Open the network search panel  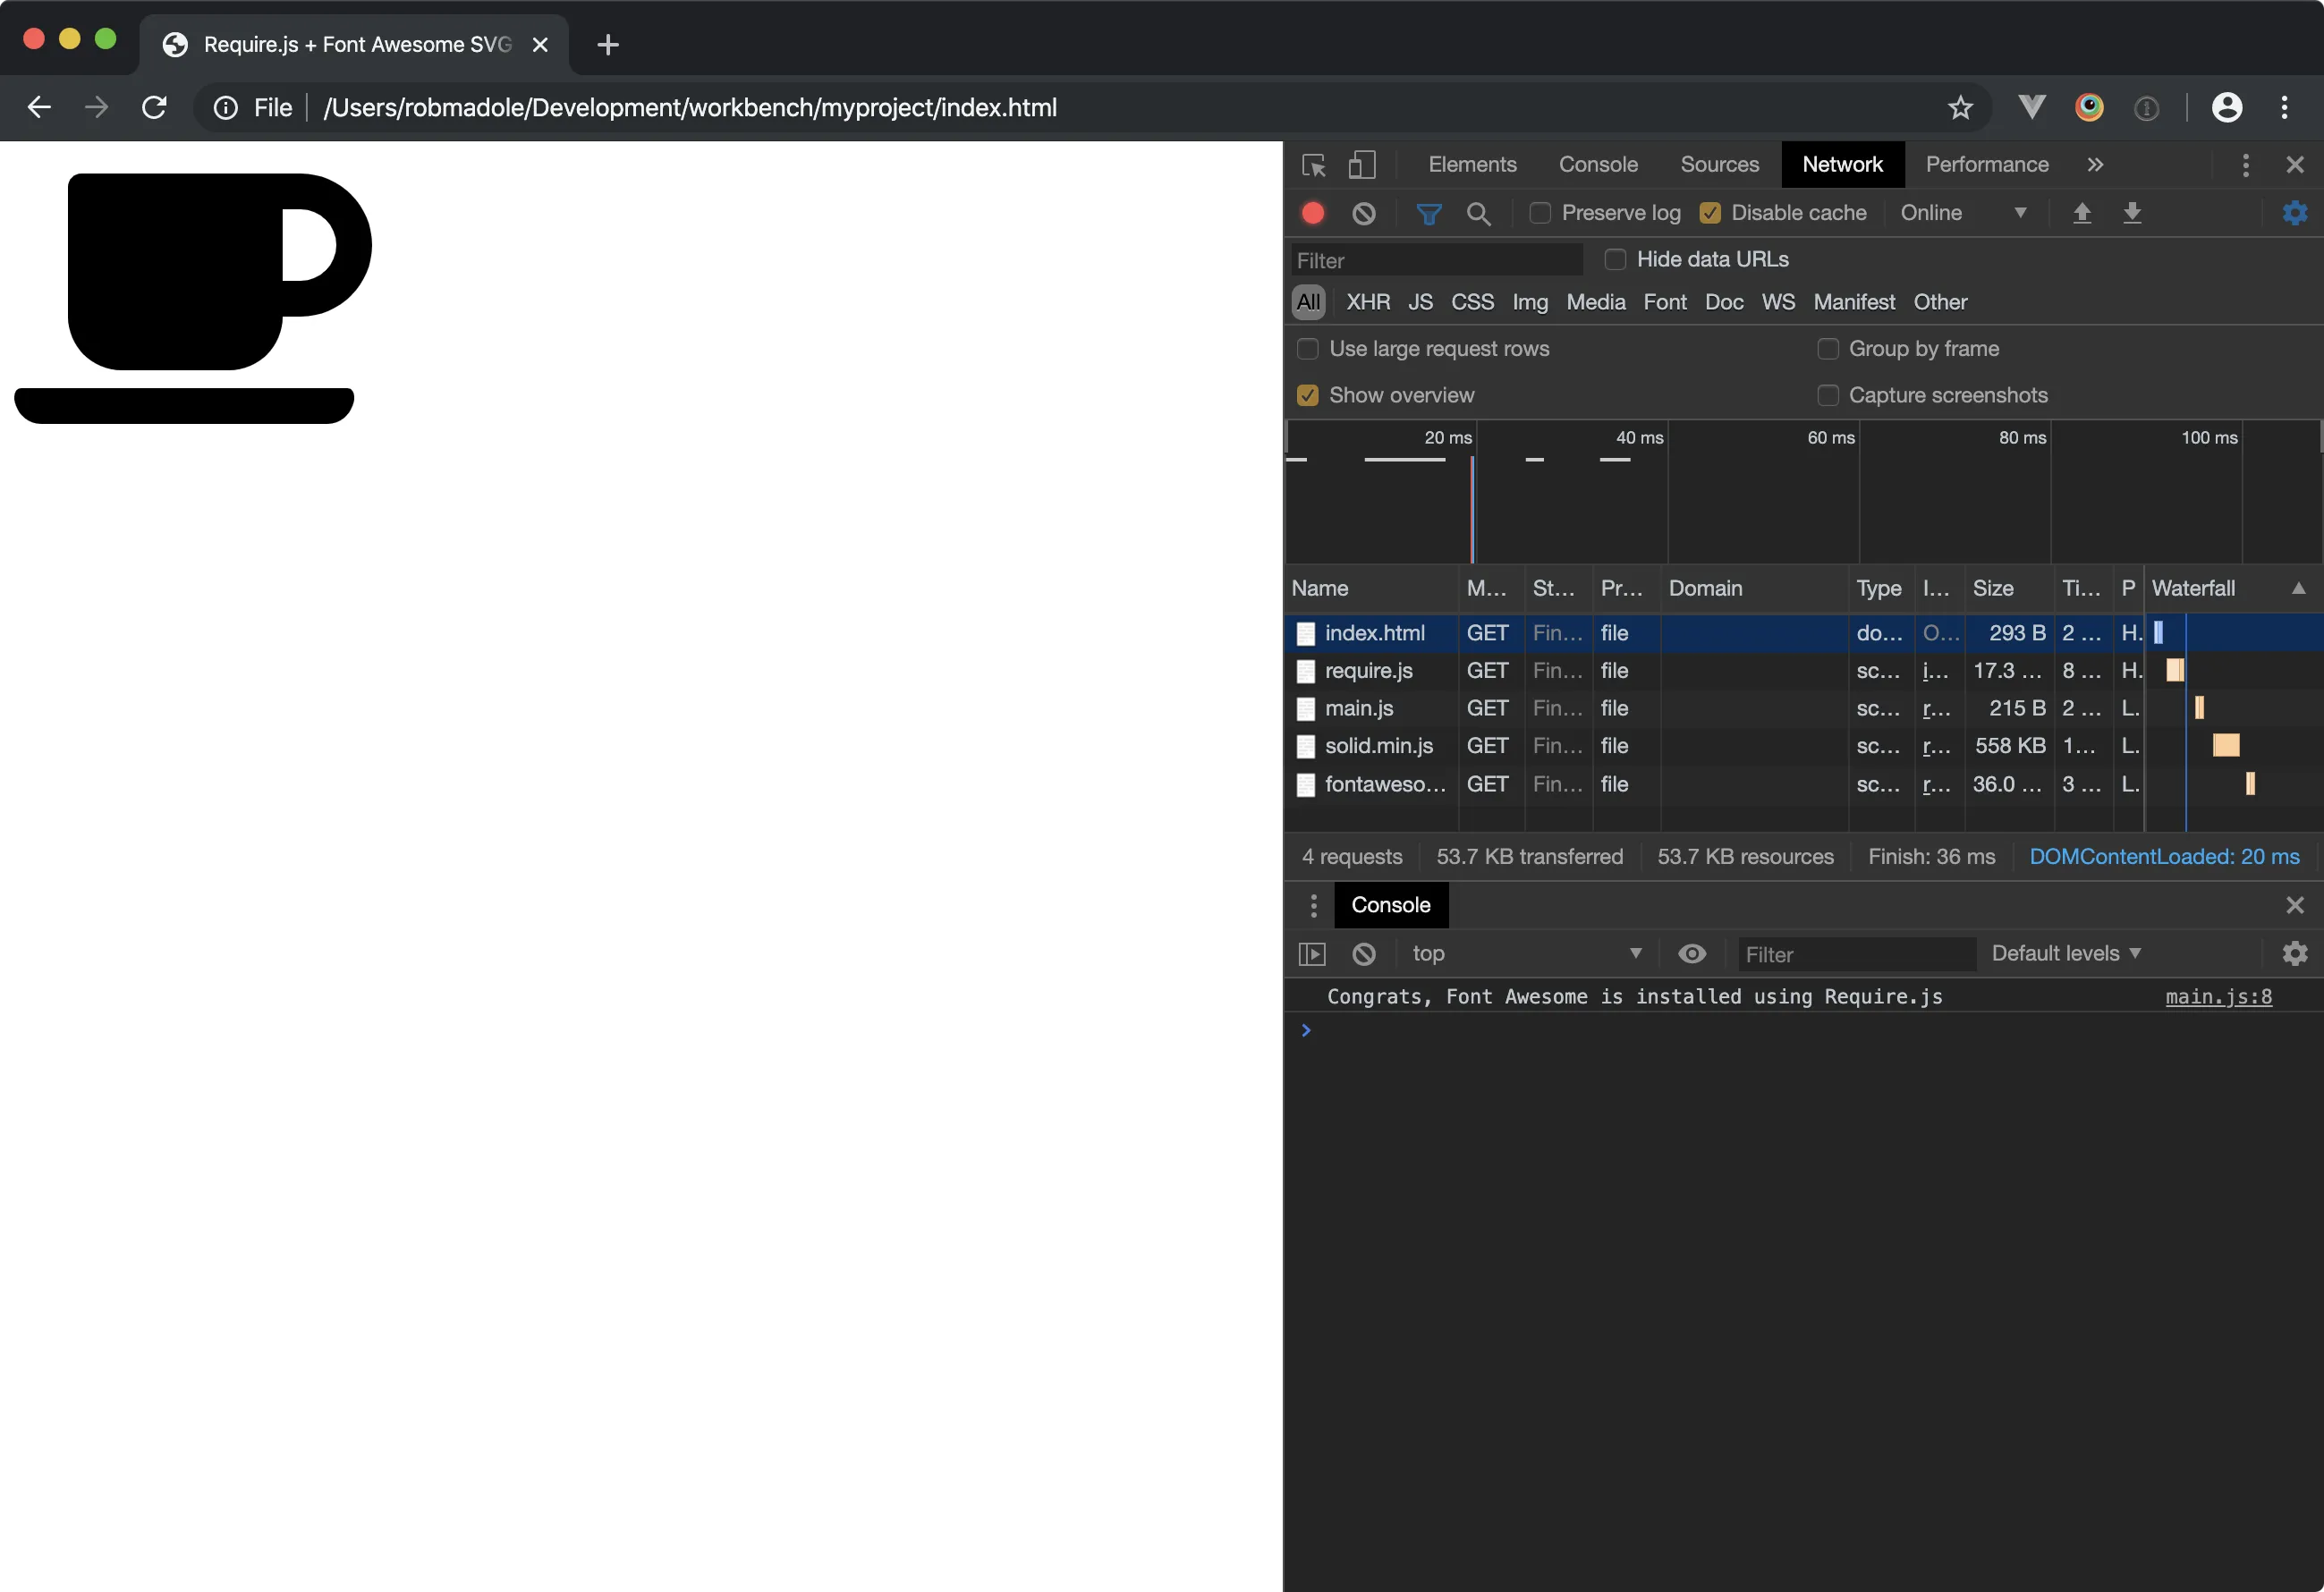pyautogui.click(x=1480, y=213)
